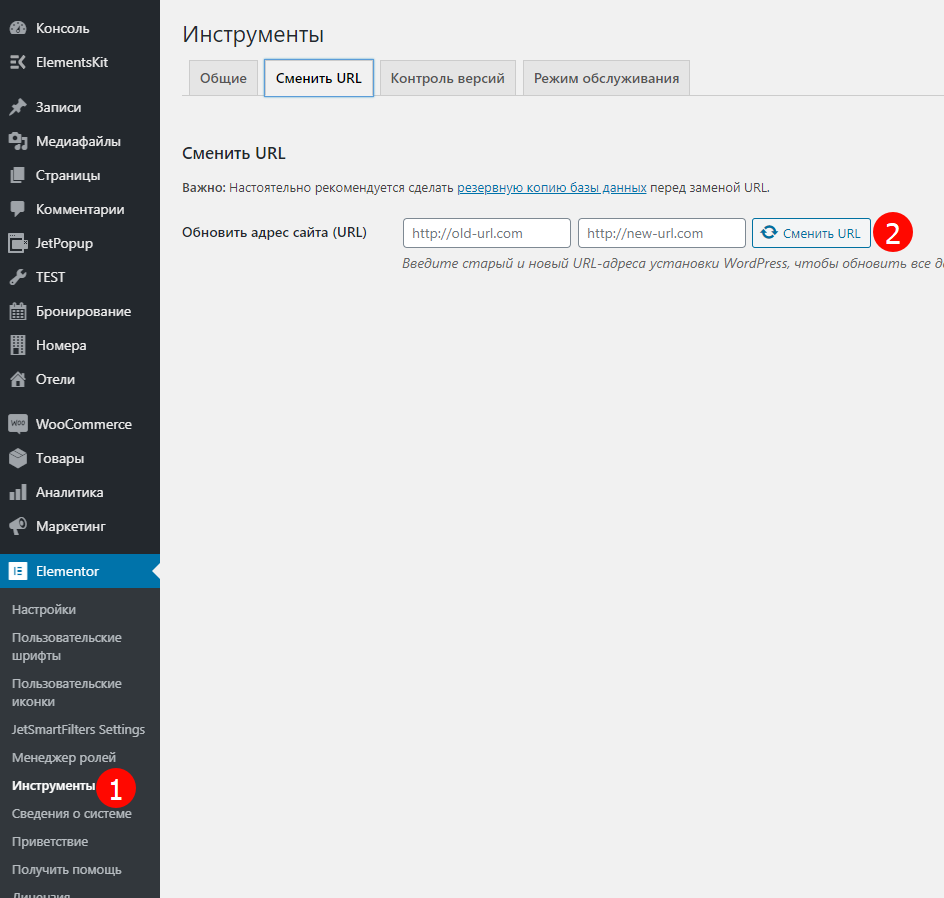
Task: Open the Консоль dashboard icon
Action: 18,28
